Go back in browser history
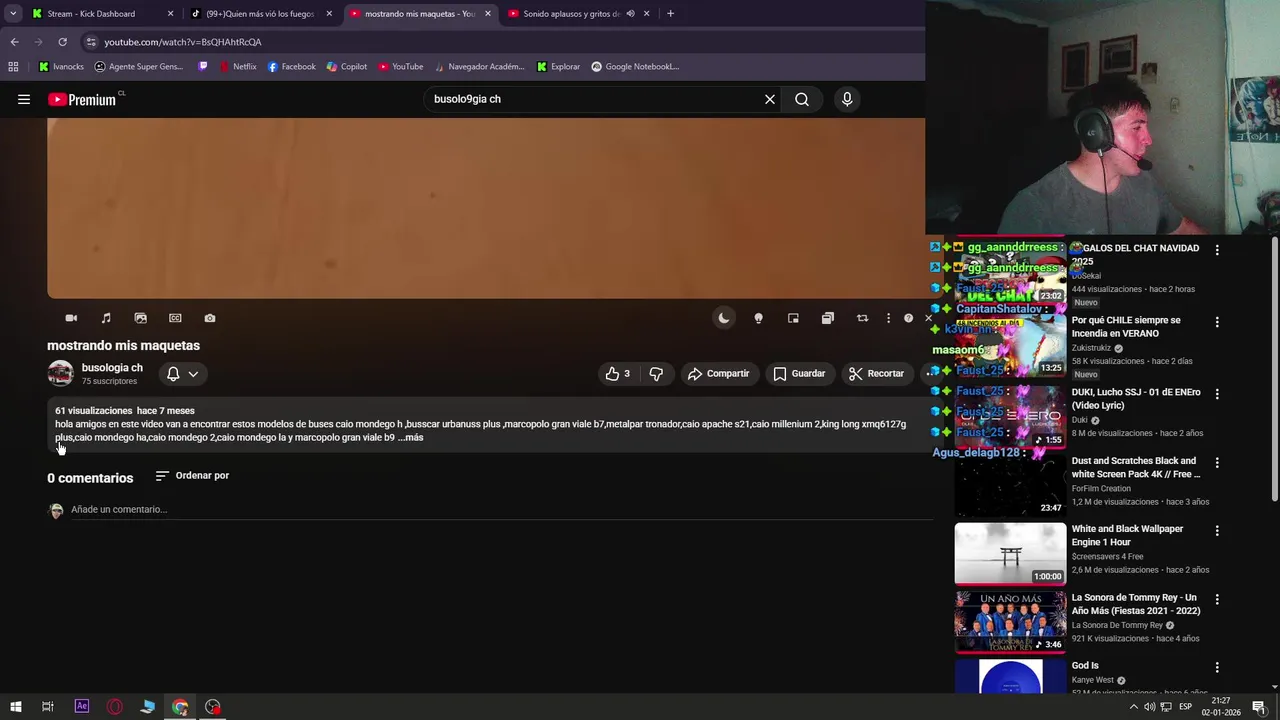The width and height of the screenshot is (1280, 720). [x=14, y=42]
